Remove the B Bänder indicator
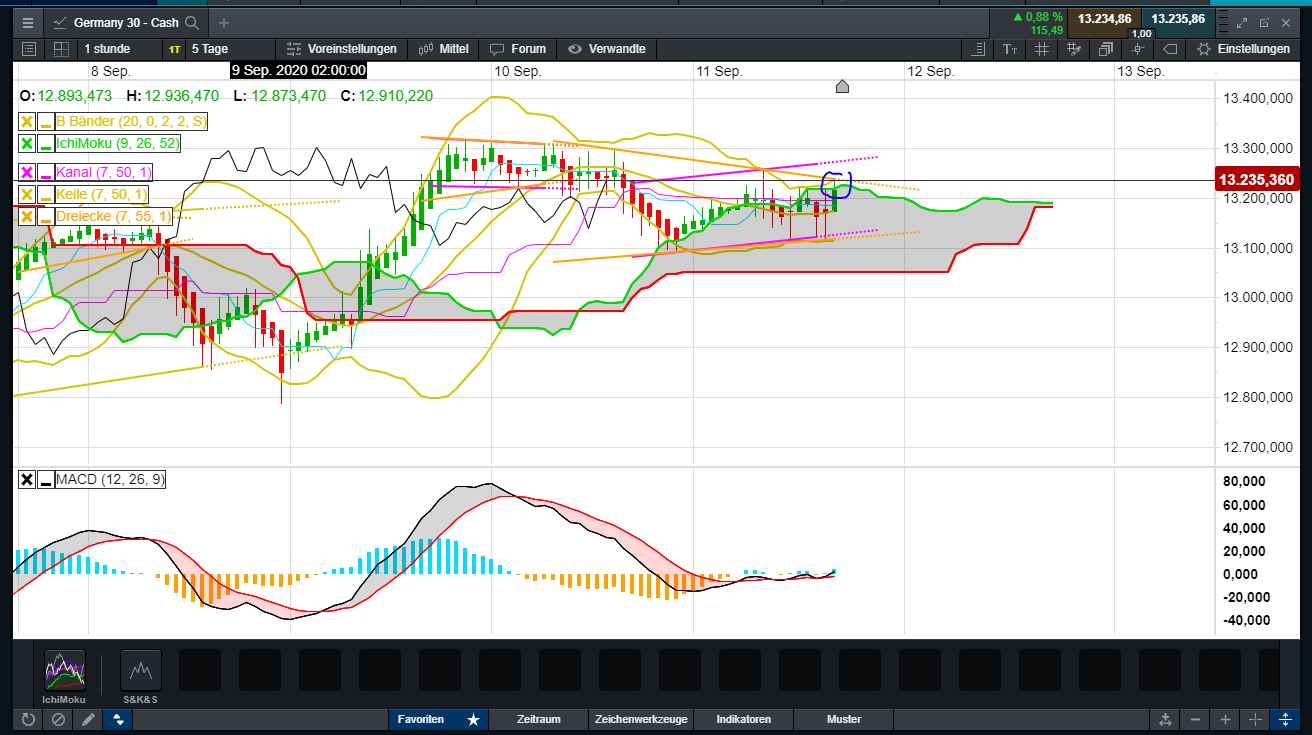1312x735 pixels. point(27,121)
